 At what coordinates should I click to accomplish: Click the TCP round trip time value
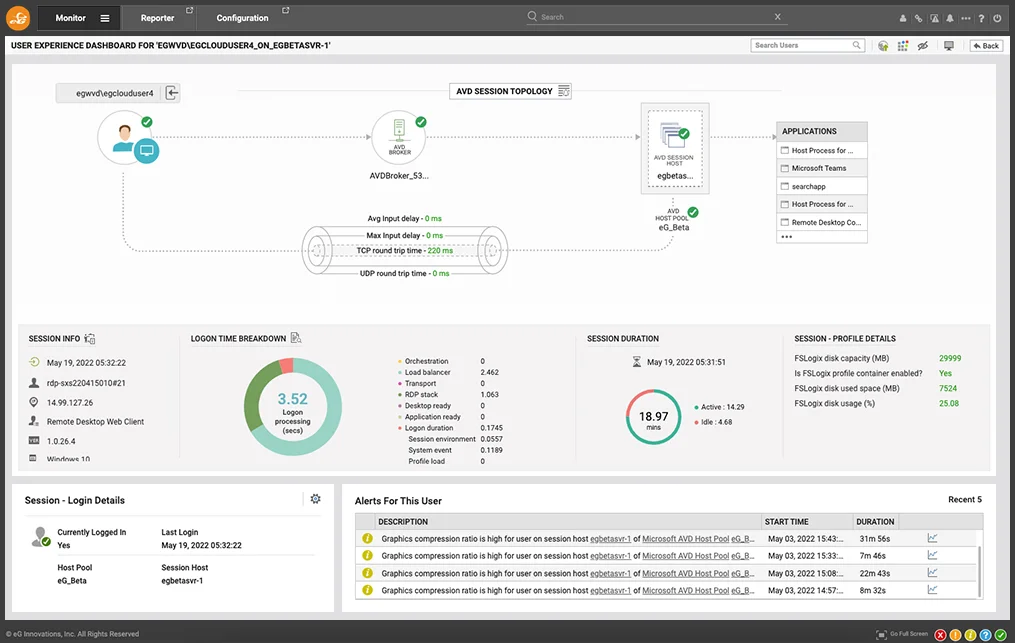coord(440,251)
